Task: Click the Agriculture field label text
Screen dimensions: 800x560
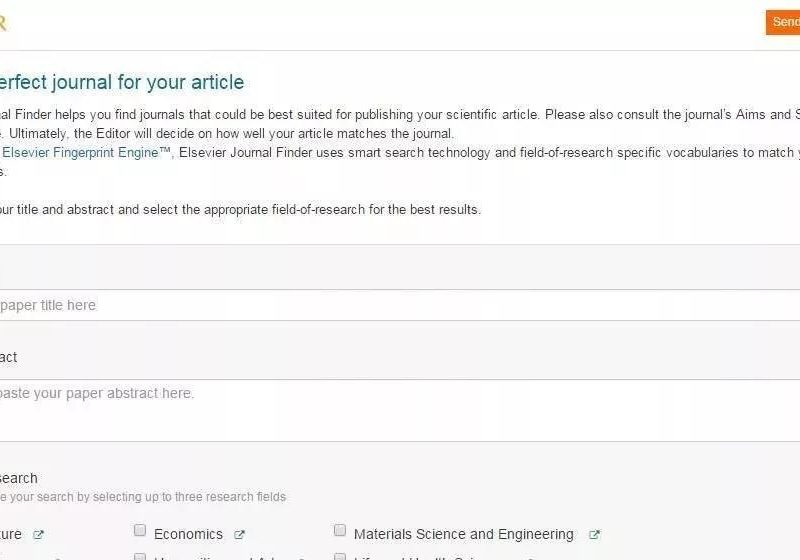Action: pos(10,534)
